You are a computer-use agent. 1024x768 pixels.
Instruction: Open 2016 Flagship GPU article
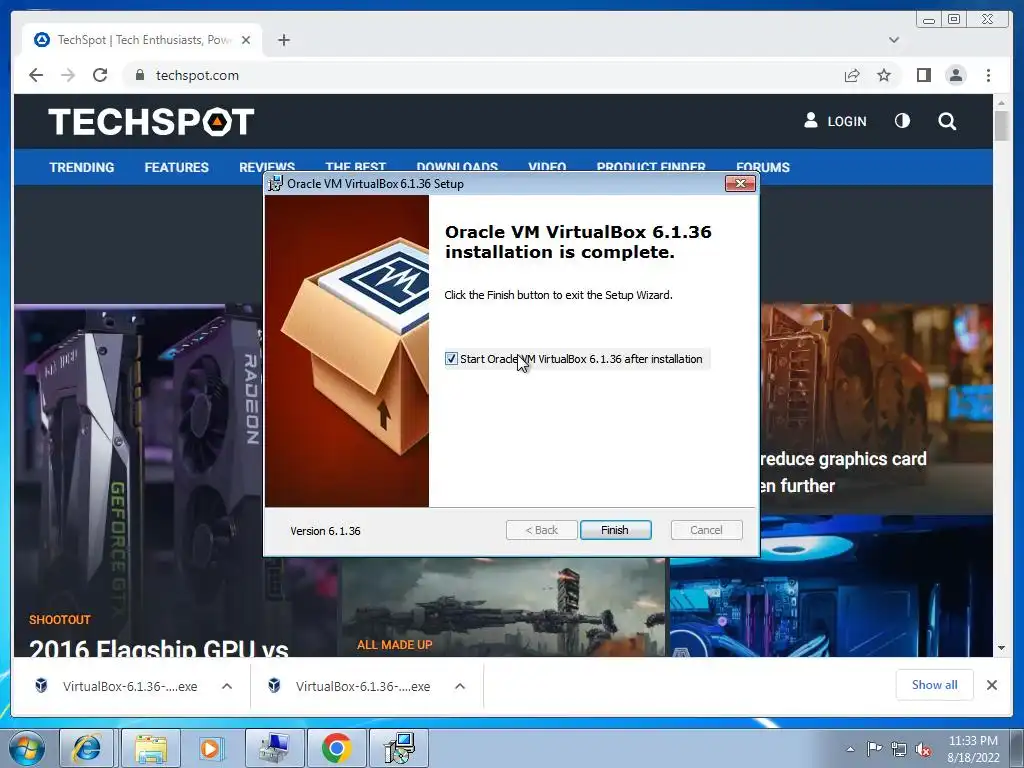(x=159, y=648)
